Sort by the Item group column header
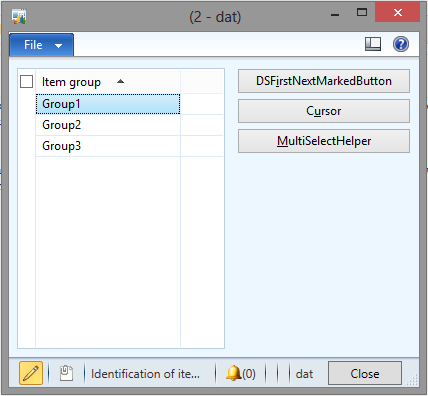Screen dimensions: 428x396 pos(108,82)
